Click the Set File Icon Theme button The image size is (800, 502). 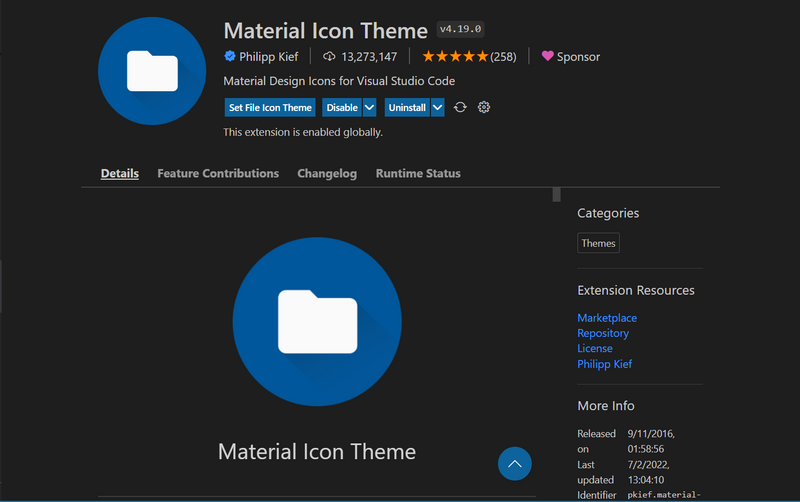(x=270, y=108)
